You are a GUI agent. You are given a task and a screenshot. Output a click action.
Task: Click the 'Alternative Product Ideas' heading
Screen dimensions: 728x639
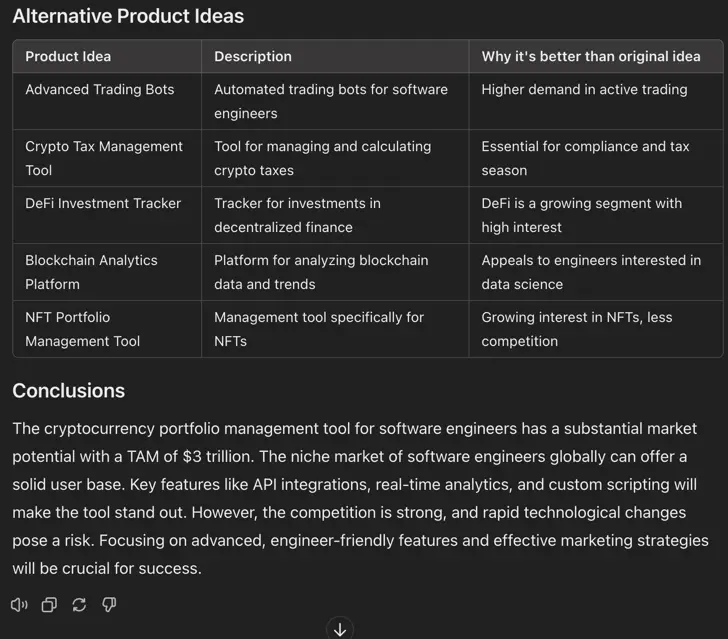click(x=128, y=16)
